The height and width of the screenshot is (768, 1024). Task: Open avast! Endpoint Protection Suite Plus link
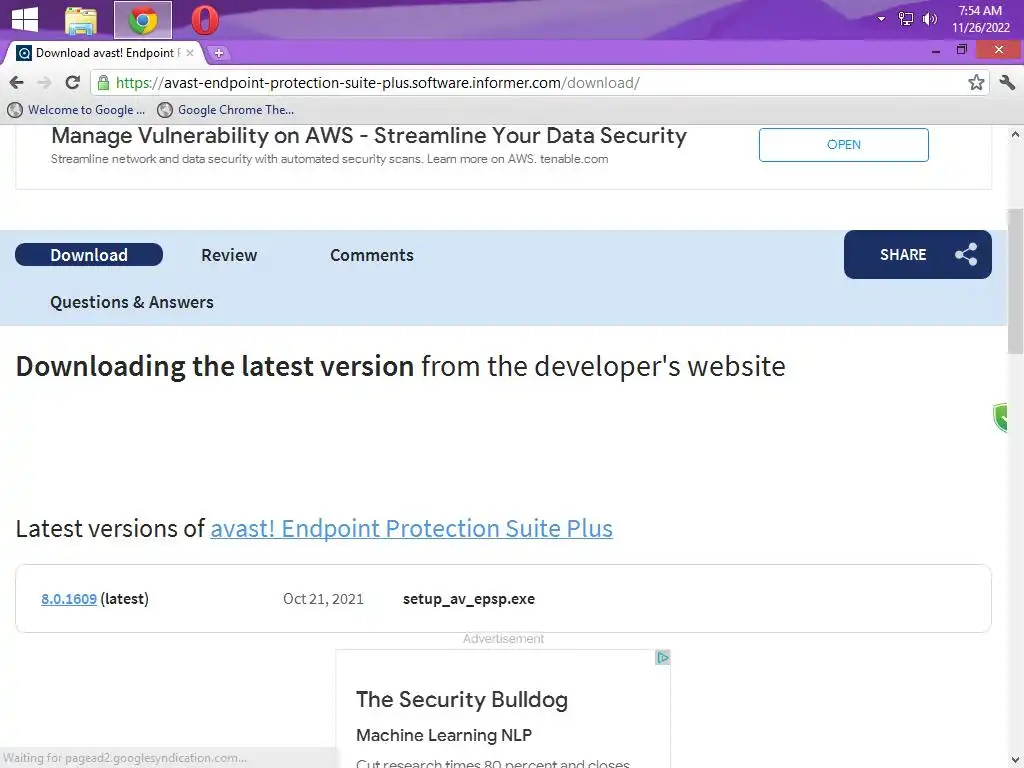pyautogui.click(x=411, y=528)
